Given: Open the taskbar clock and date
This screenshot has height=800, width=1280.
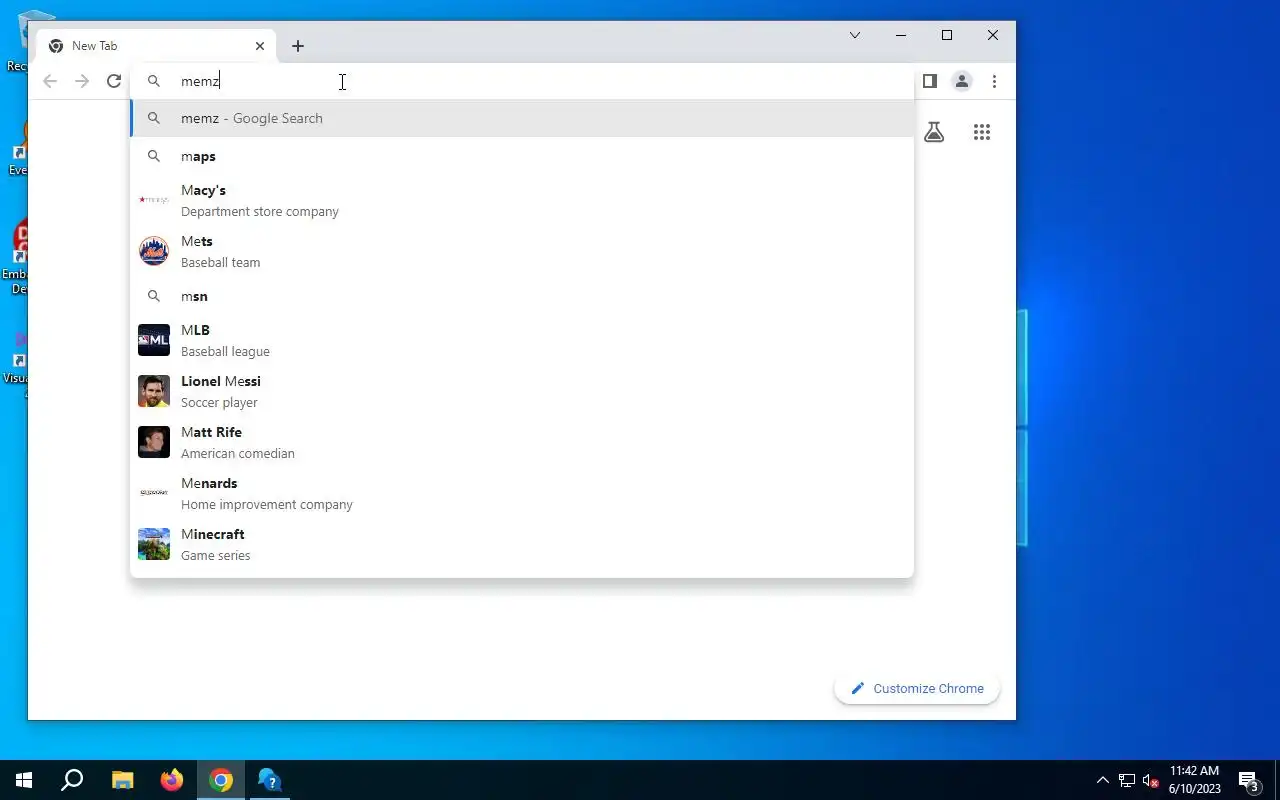Looking at the screenshot, I should point(1194,780).
